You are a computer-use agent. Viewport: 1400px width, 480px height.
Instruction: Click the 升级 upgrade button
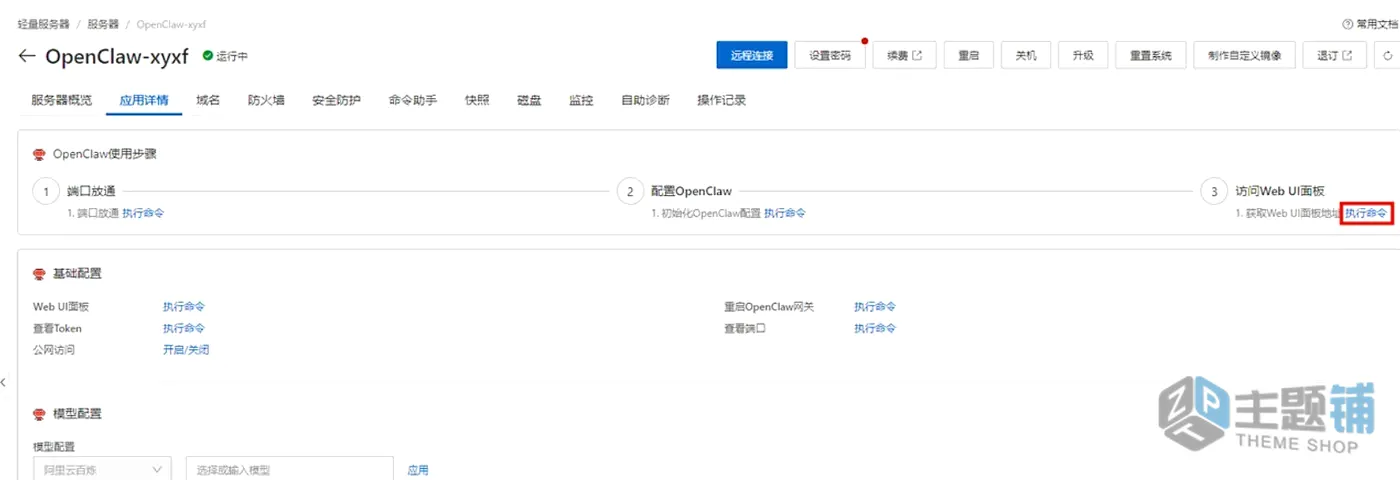1083,55
